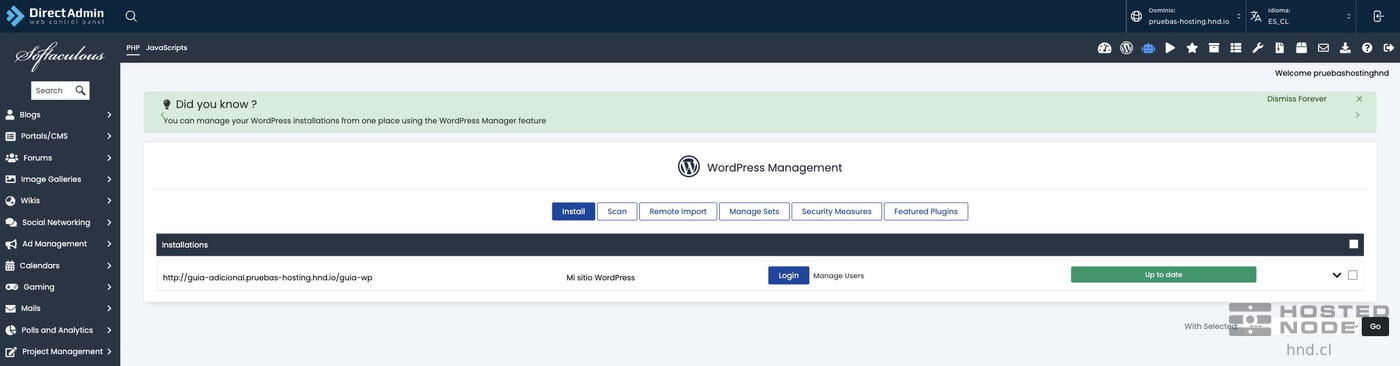
Task: Click the Calendars category icon
Action: 11,266
